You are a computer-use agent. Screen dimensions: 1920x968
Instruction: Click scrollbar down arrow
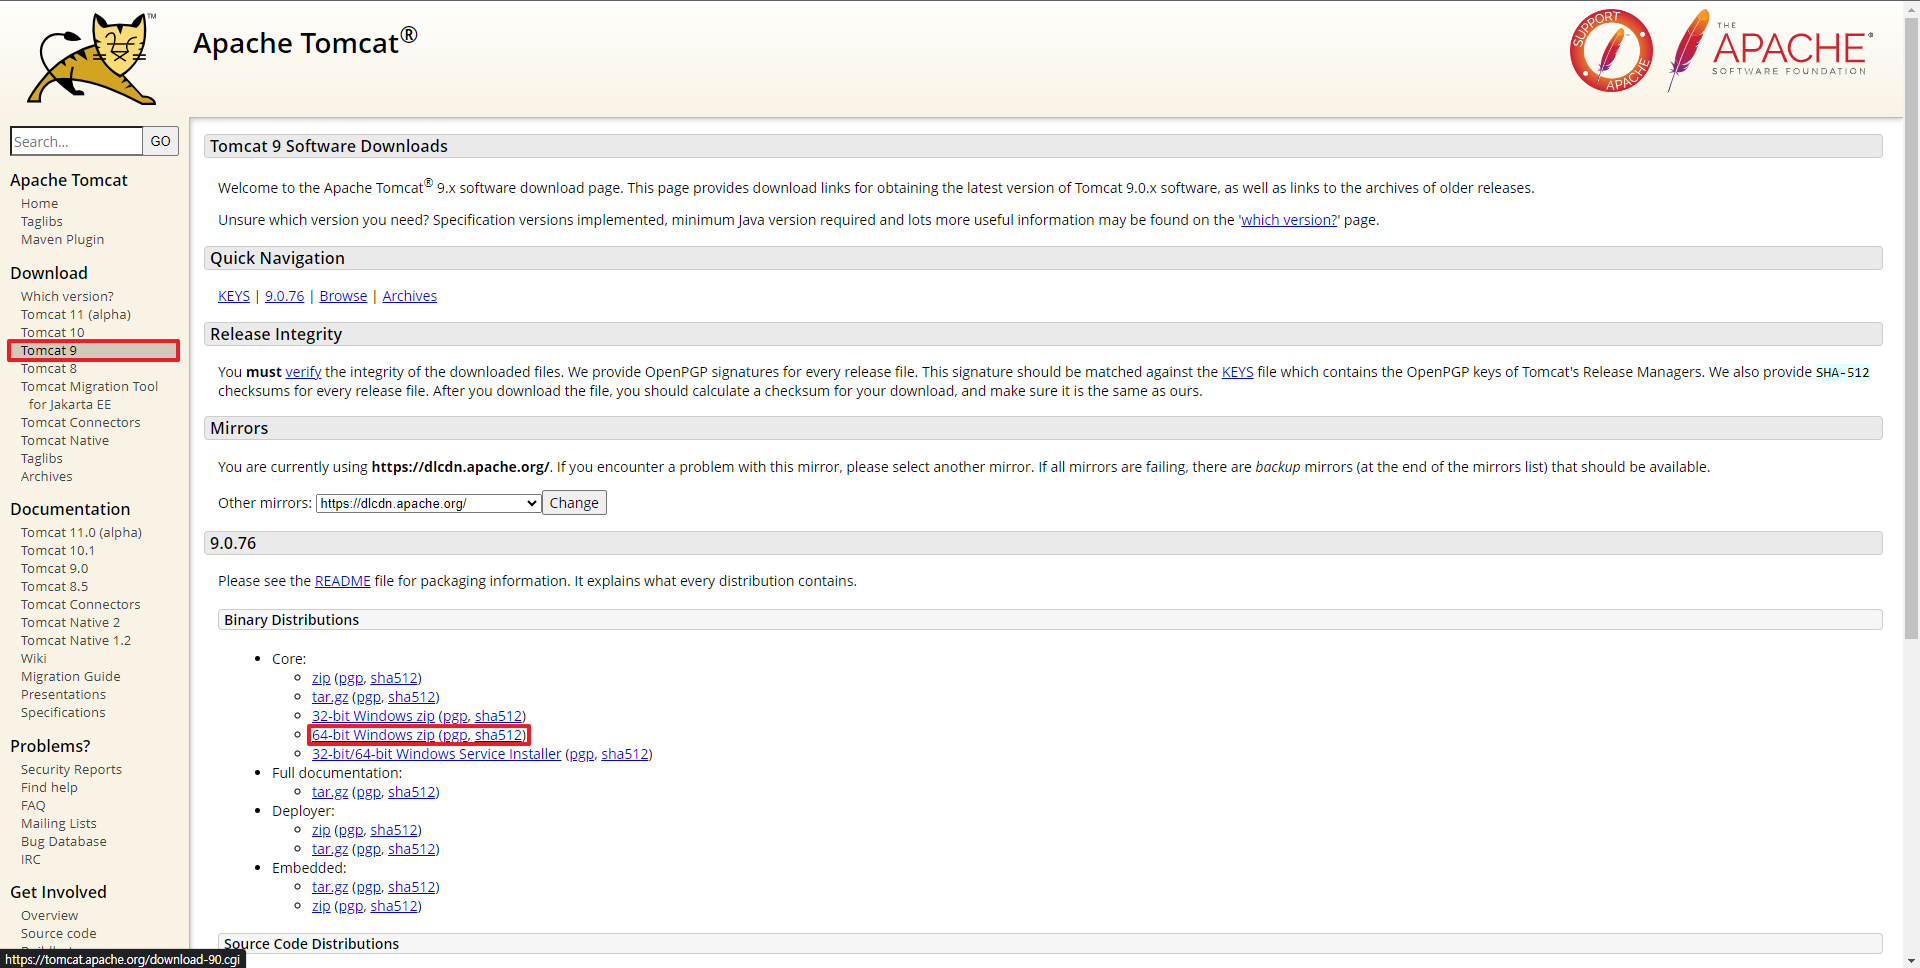click(1911, 960)
